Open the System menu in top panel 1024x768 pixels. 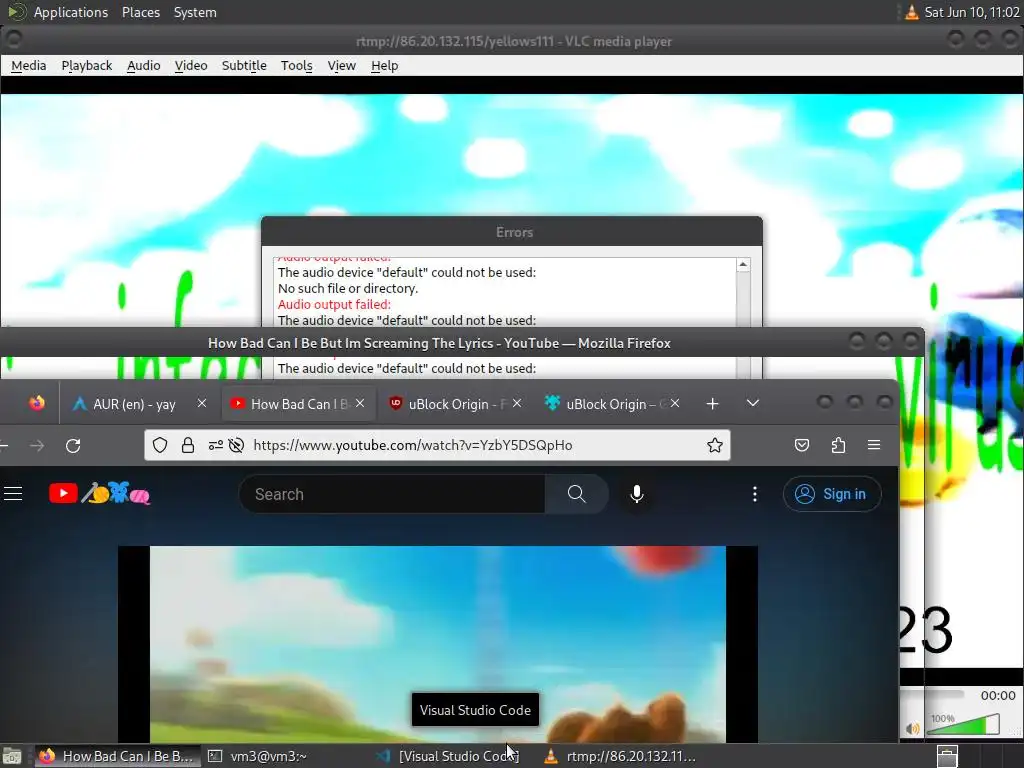tap(195, 12)
